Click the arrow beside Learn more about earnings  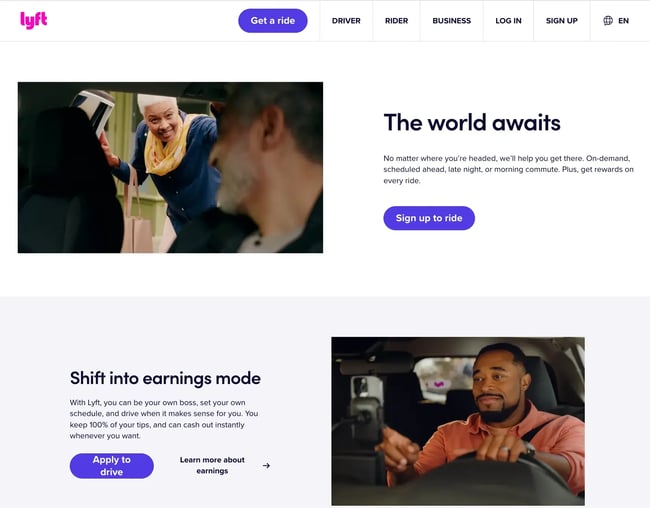[x=266, y=466]
